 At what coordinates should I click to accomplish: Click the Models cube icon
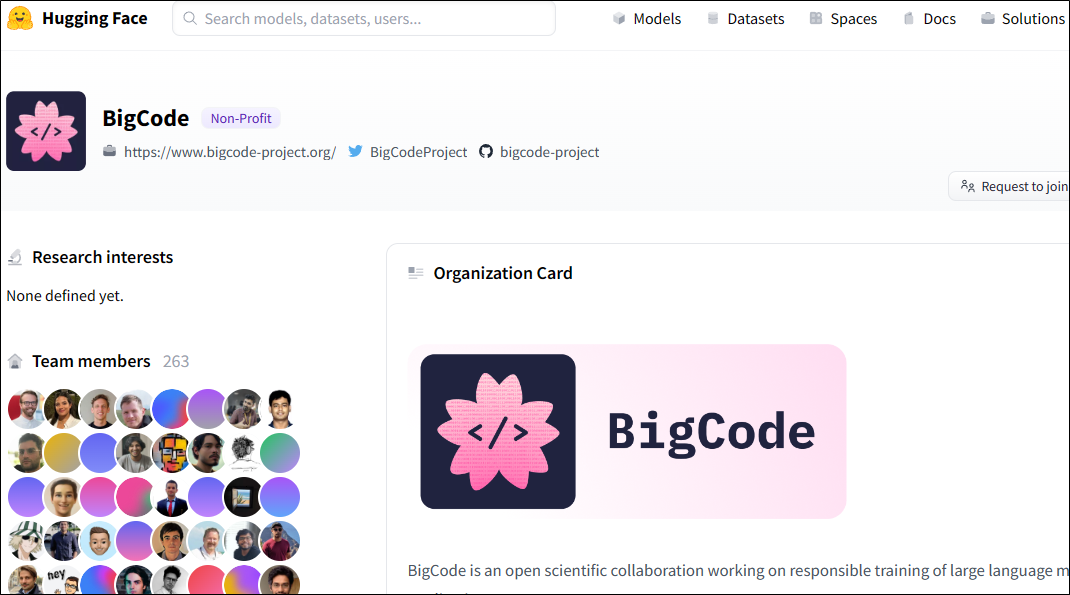[619, 18]
